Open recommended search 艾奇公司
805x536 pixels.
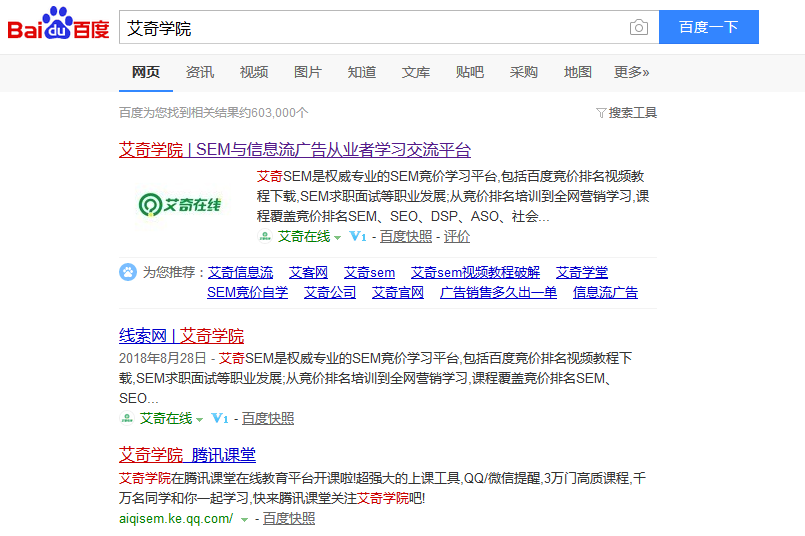tap(330, 293)
